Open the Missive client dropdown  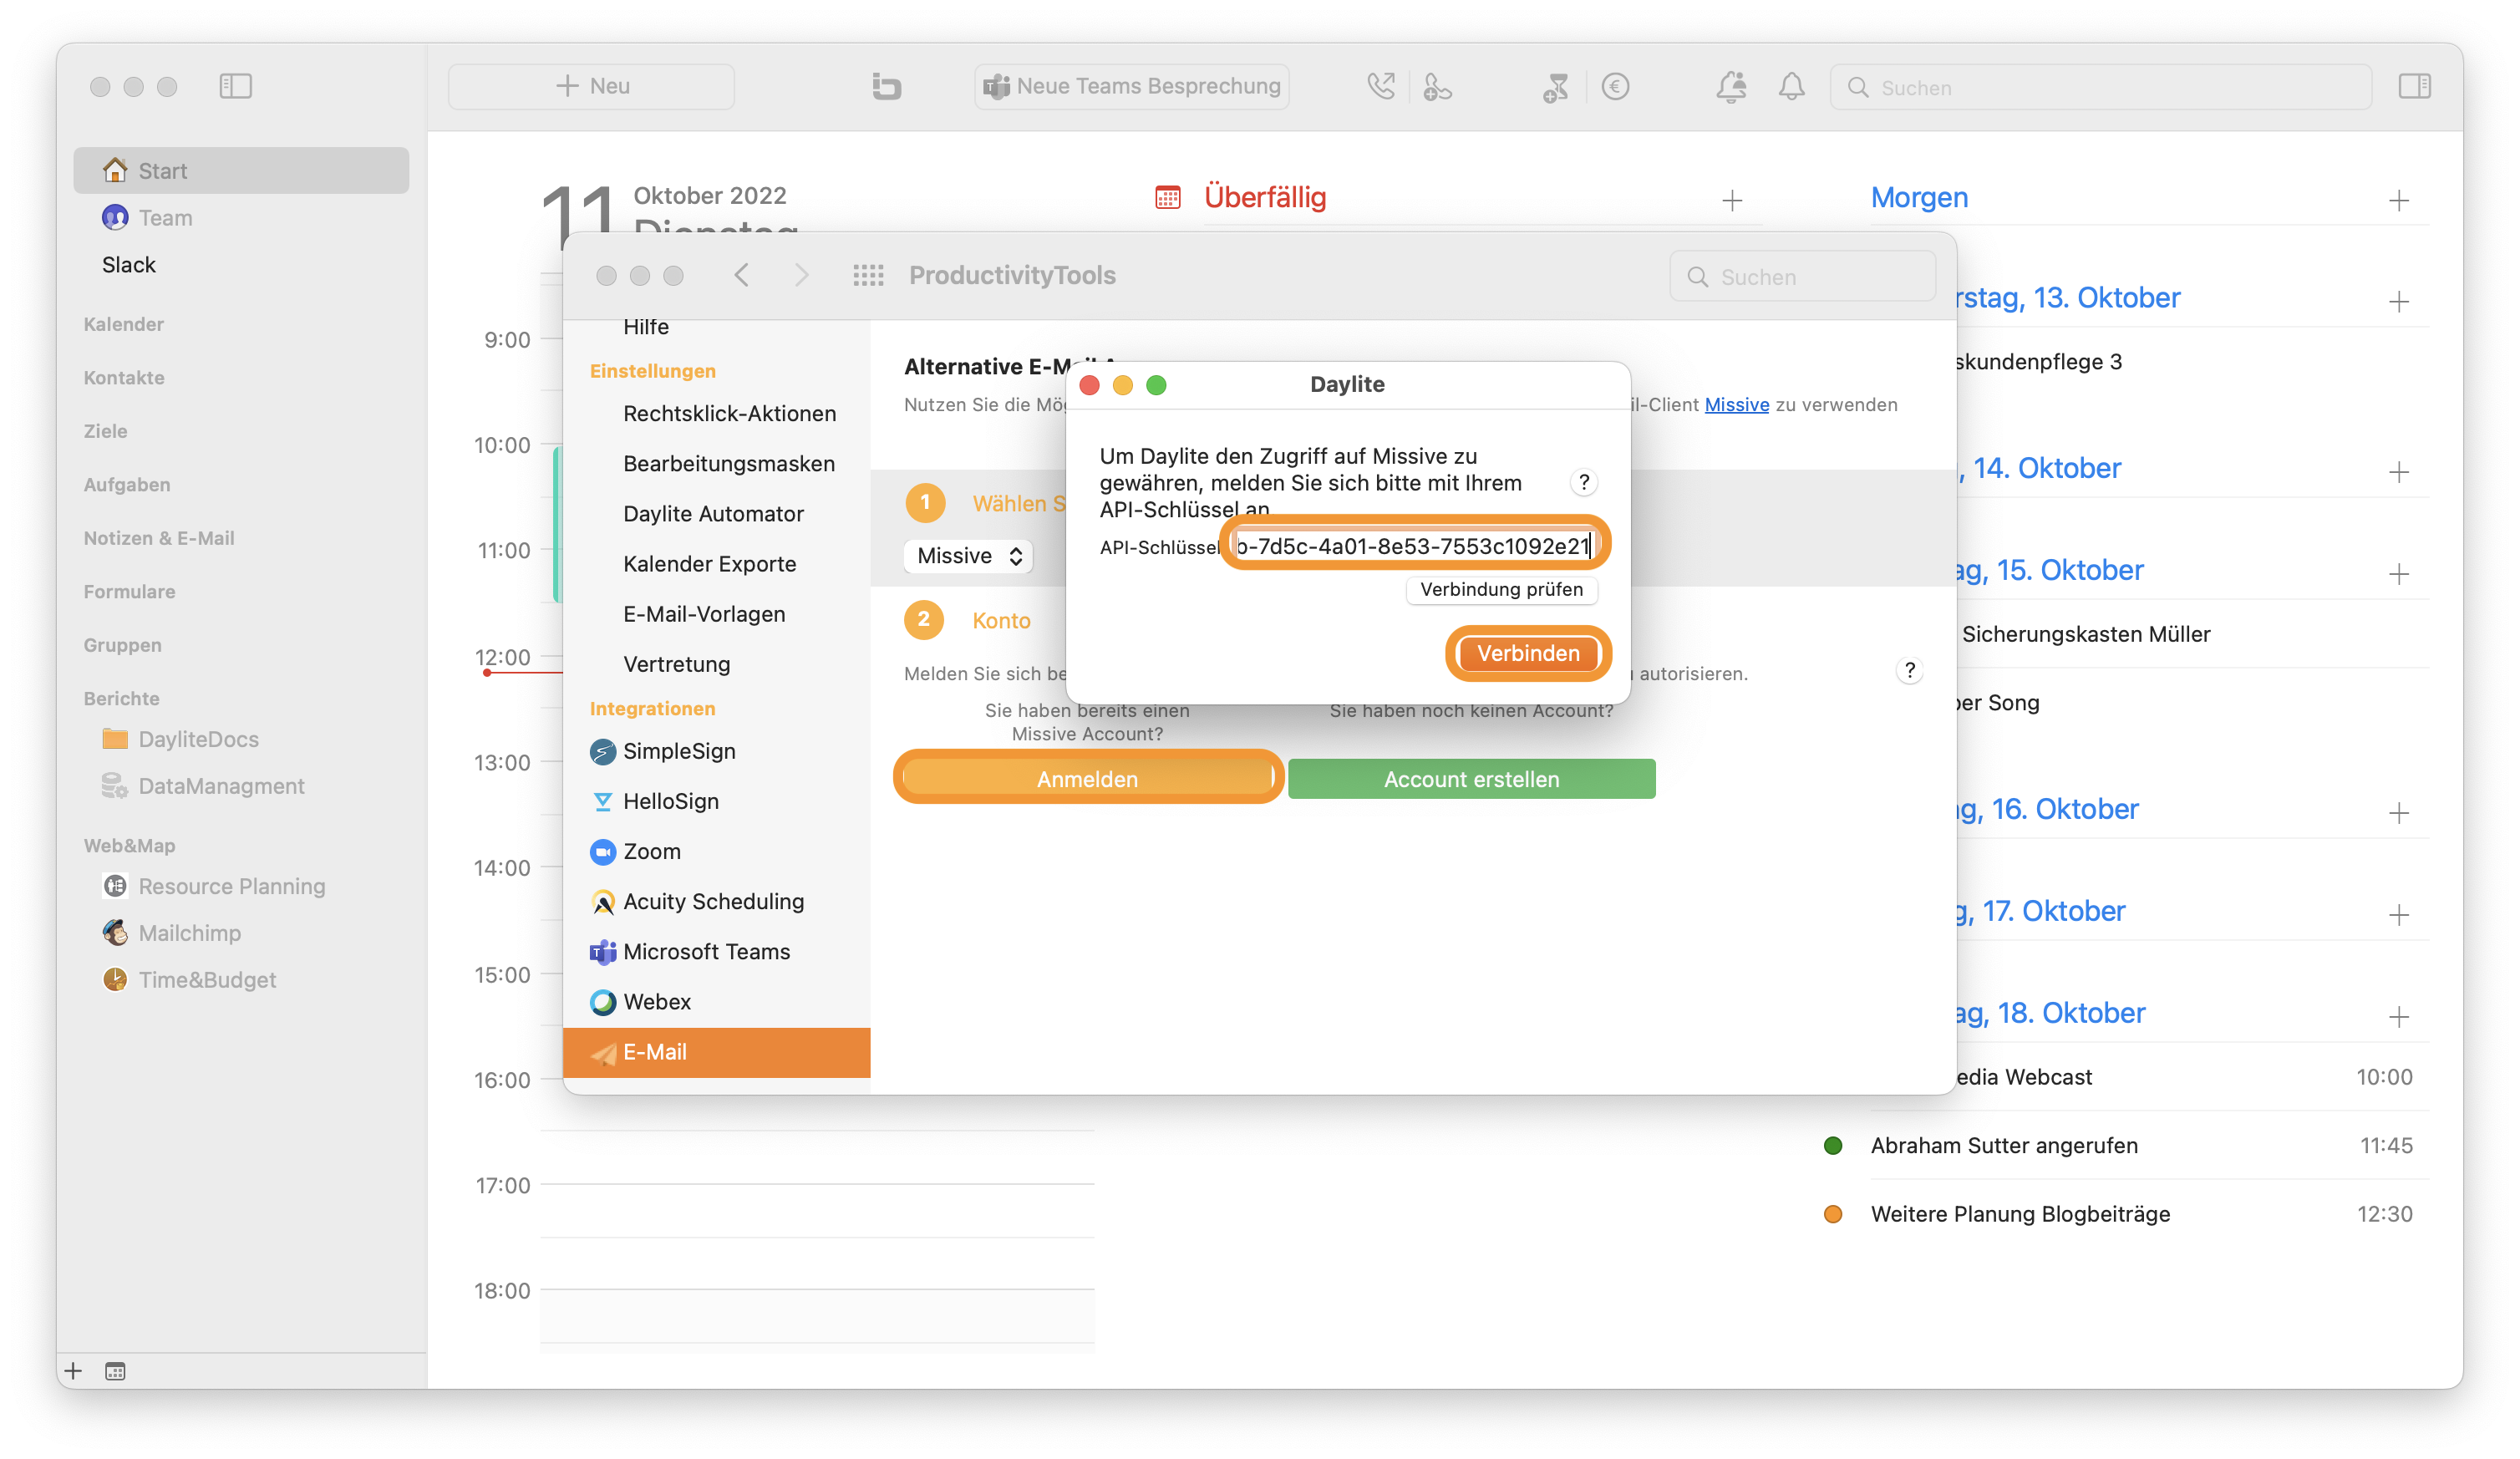click(967, 555)
